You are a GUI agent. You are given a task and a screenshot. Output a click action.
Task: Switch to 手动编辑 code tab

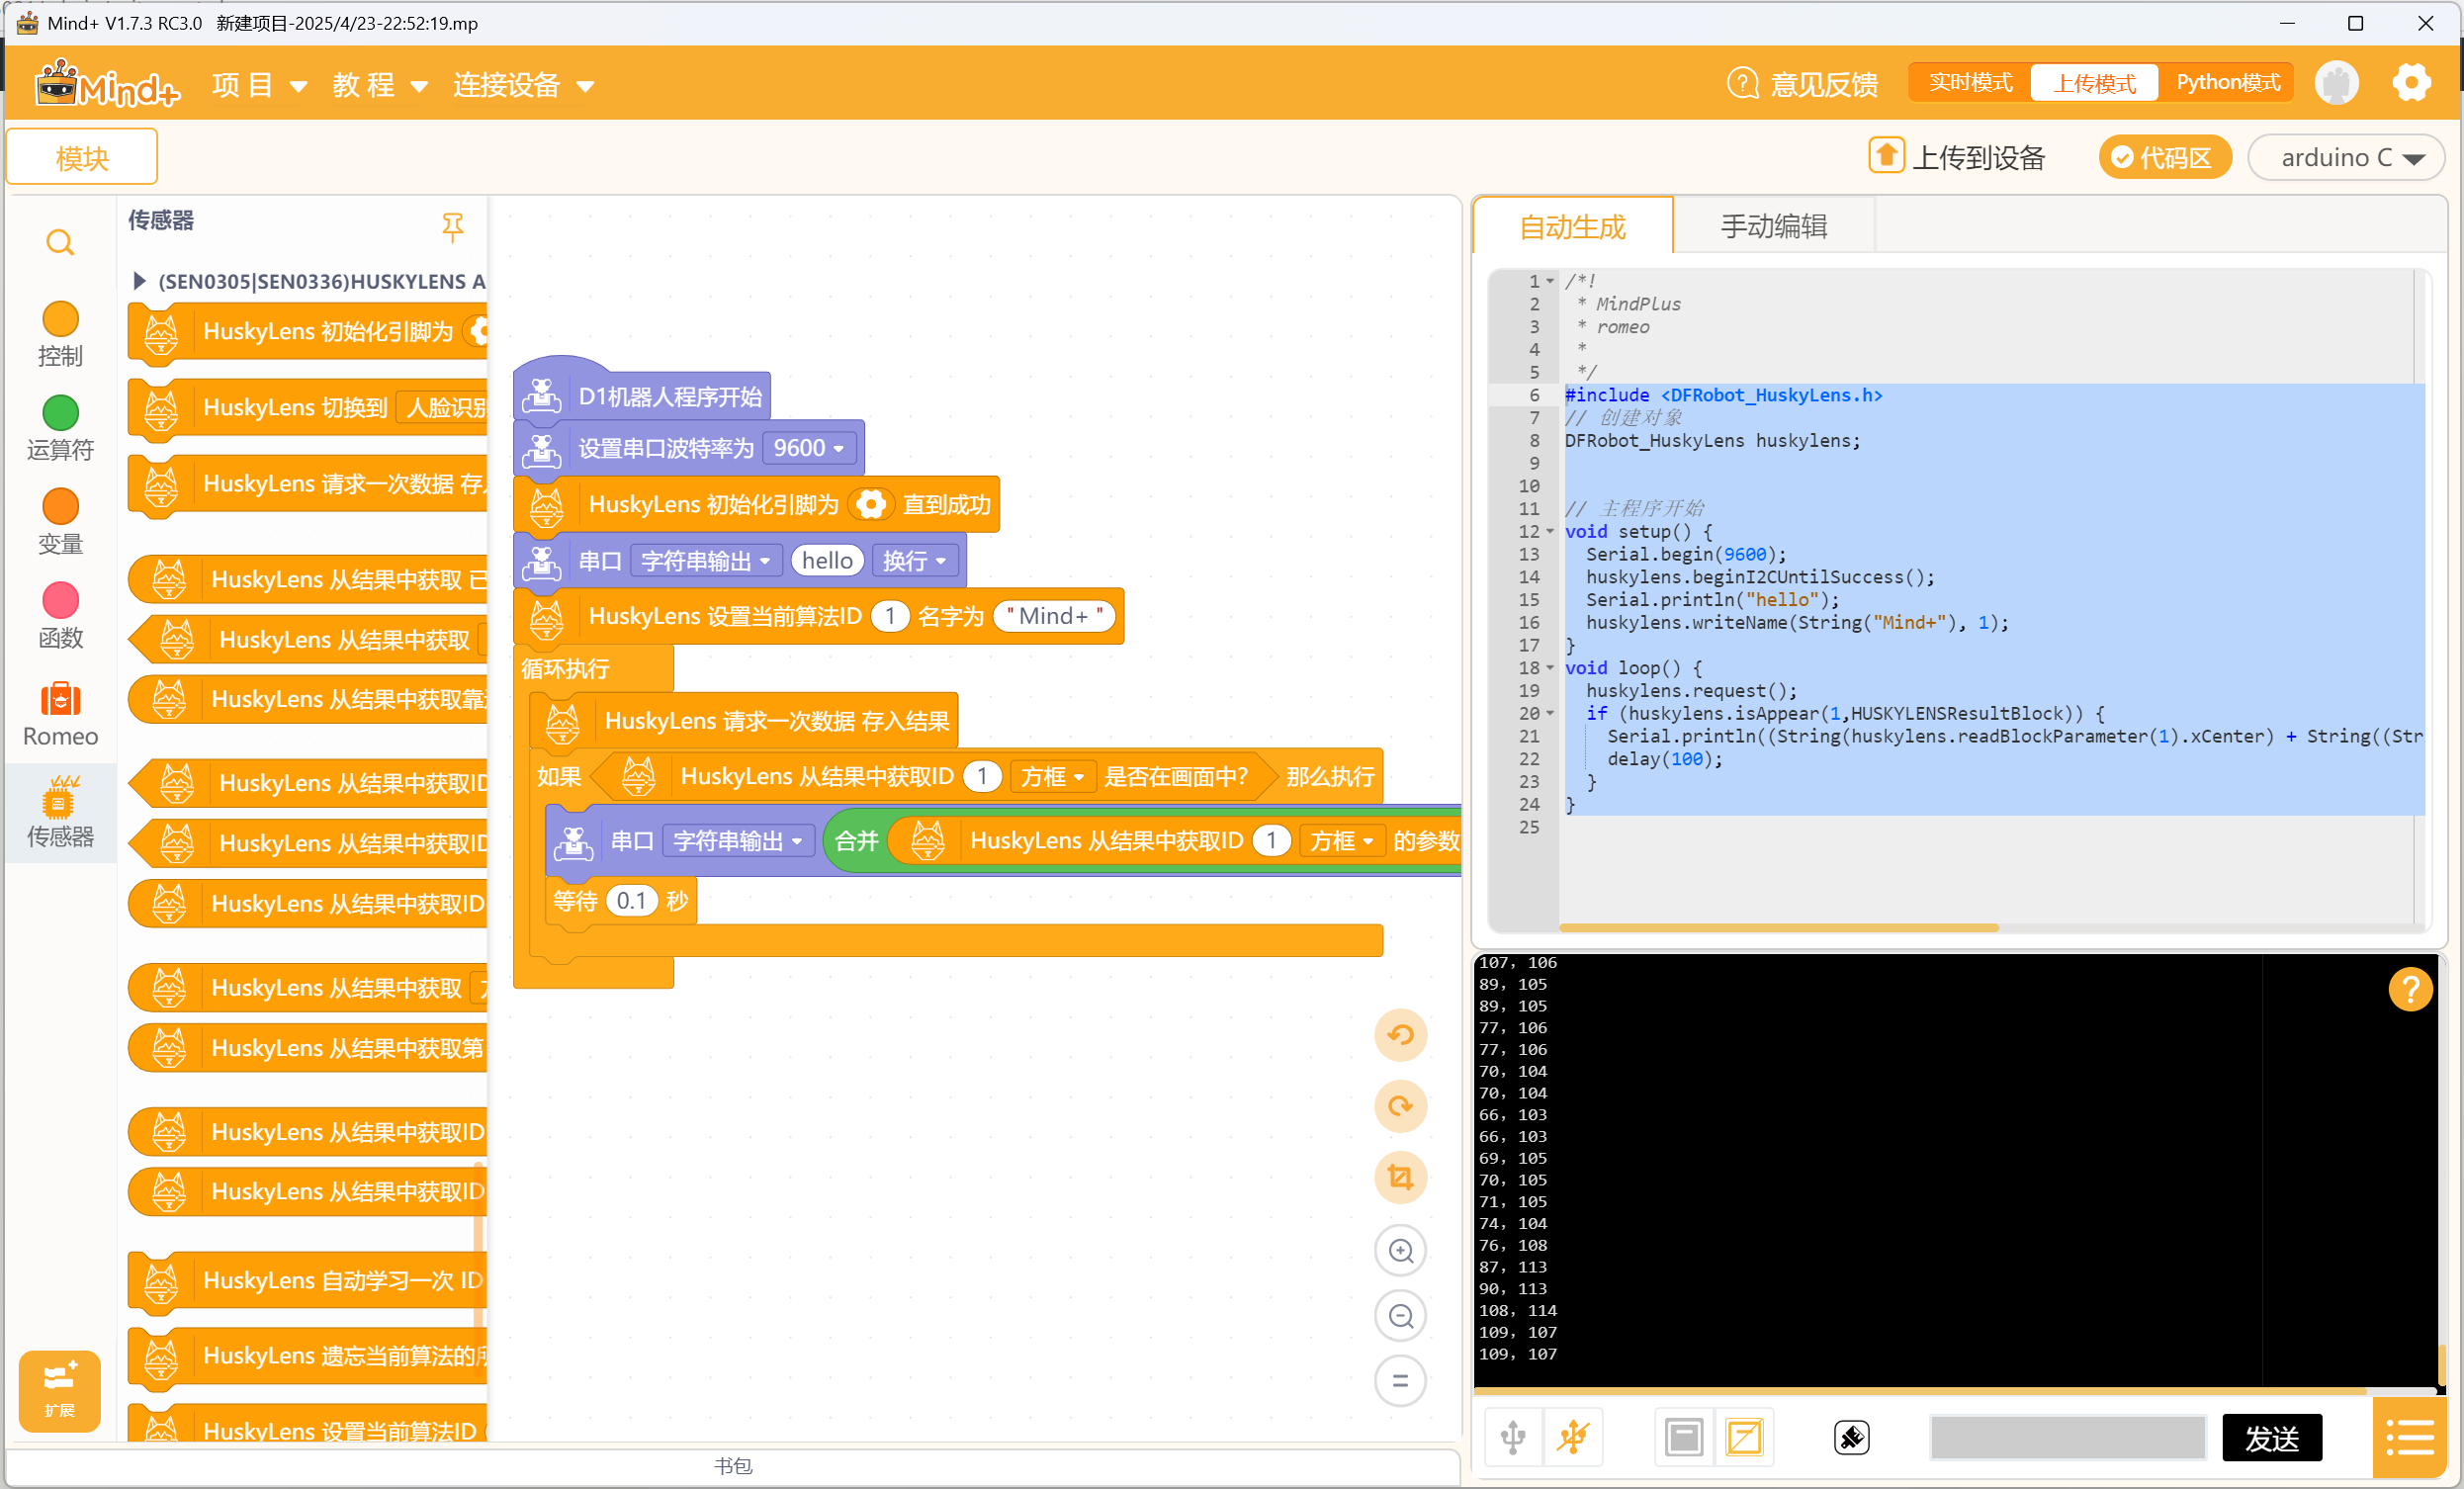tap(1773, 226)
